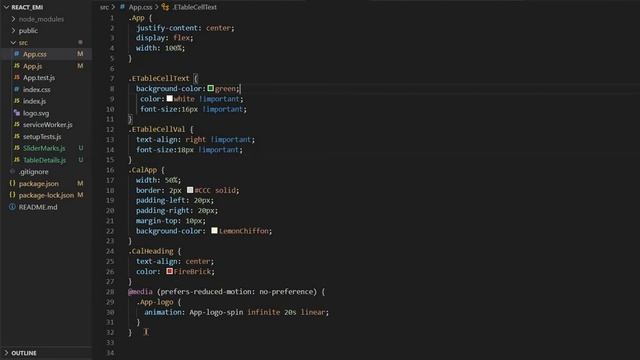Image resolution: width=640 pixels, height=360 pixels.
Task: Click the JS icon beside App.test.js
Action: [x=17, y=77]
